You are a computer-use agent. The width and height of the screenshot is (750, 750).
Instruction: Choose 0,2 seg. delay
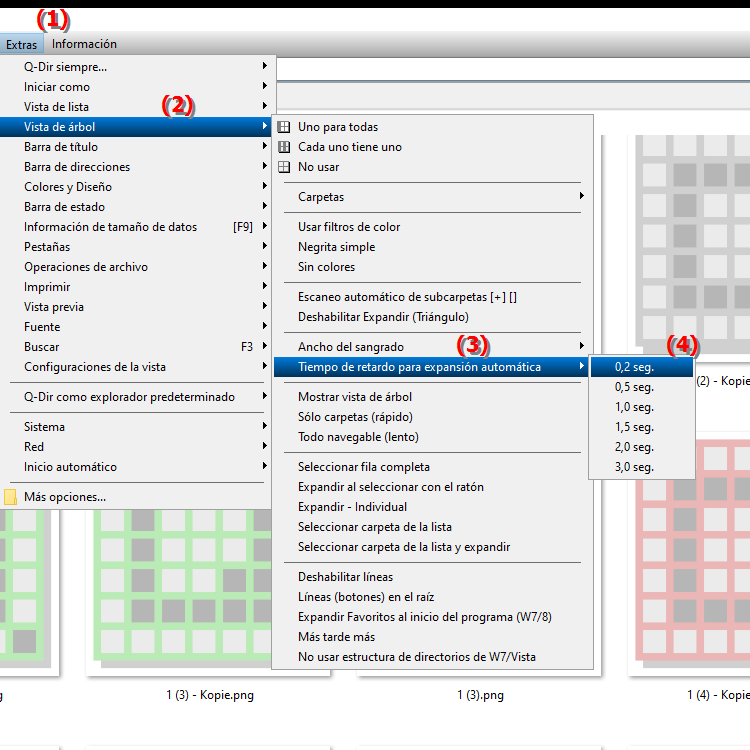(x=642, y=367)
